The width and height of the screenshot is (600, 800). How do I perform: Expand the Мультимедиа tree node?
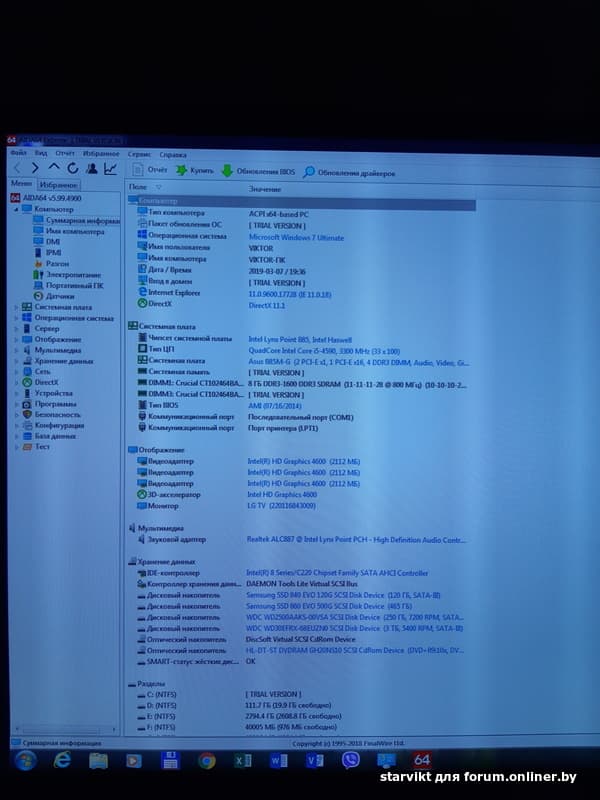16,350
